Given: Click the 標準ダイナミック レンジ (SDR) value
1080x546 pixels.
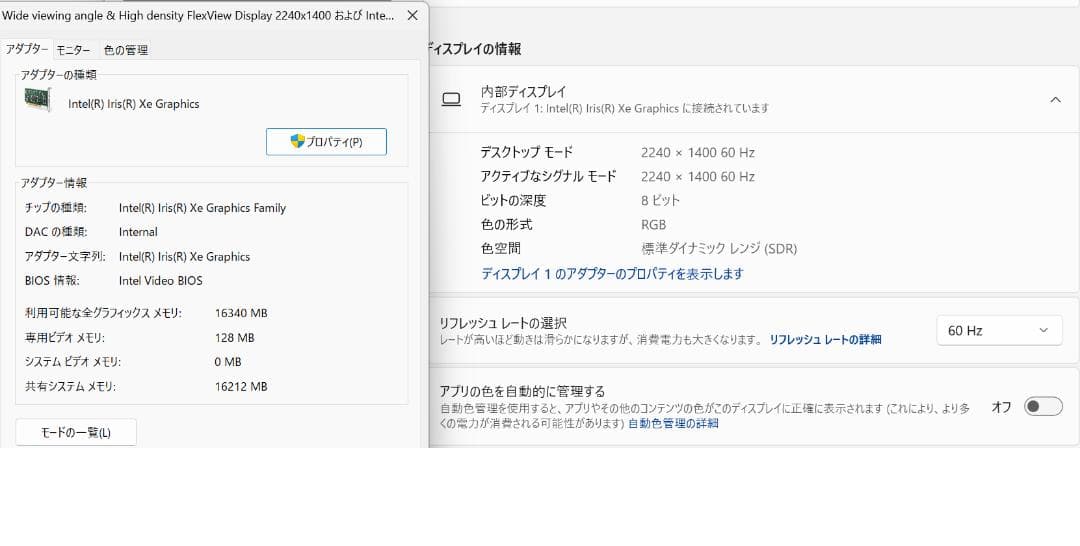Looking at the screenshot, I should click(x=718, y=249).
